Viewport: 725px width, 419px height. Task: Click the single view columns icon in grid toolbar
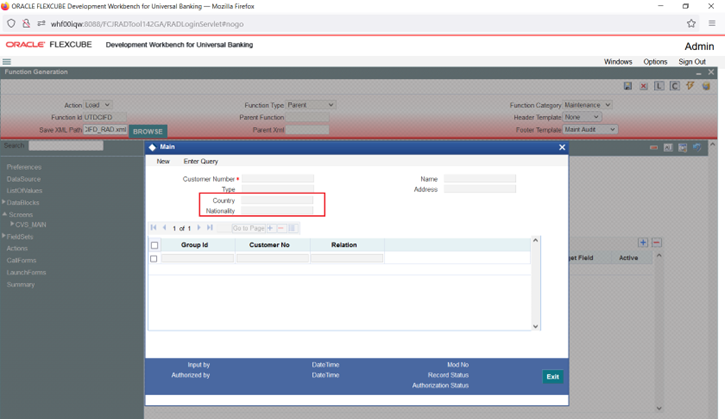[x=292, y=228]
